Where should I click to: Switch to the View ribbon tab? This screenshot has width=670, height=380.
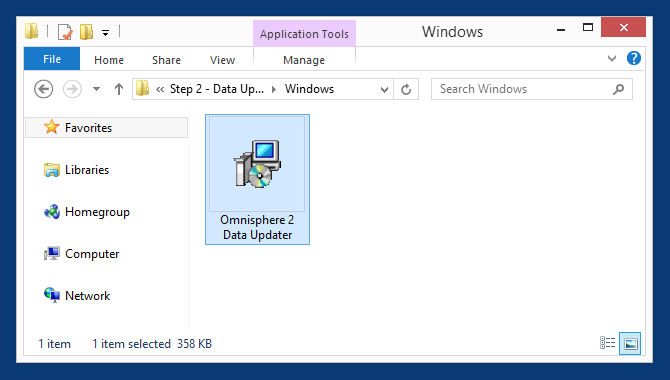tap(222, 60)
